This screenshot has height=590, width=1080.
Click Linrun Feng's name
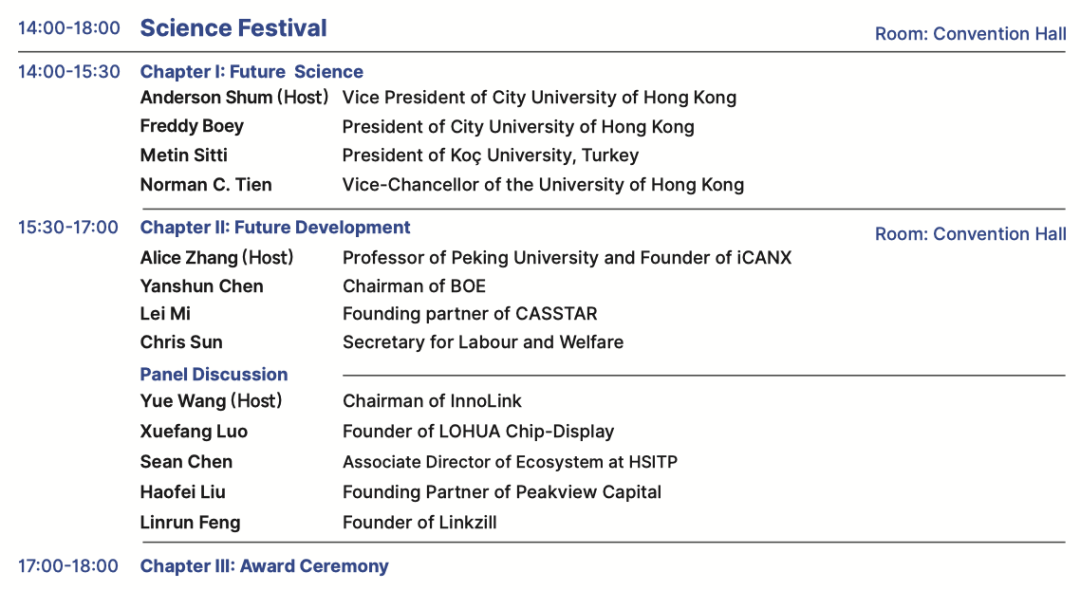pos(190,522)
